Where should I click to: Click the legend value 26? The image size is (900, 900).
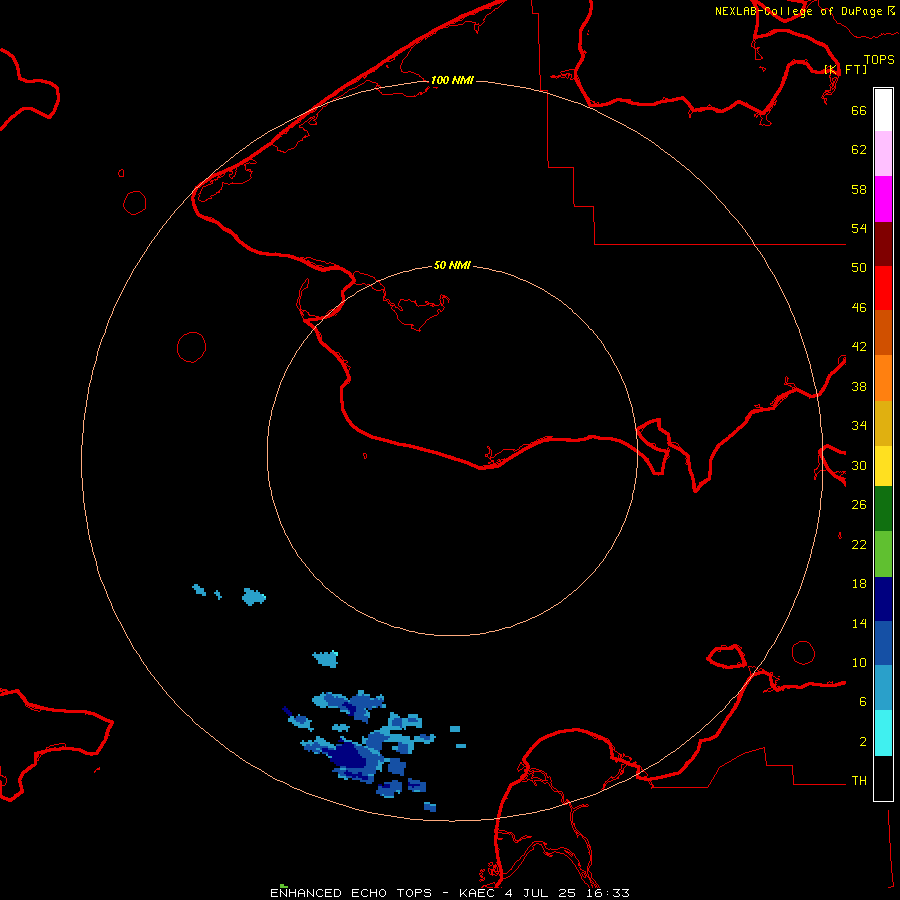point(859,505)
